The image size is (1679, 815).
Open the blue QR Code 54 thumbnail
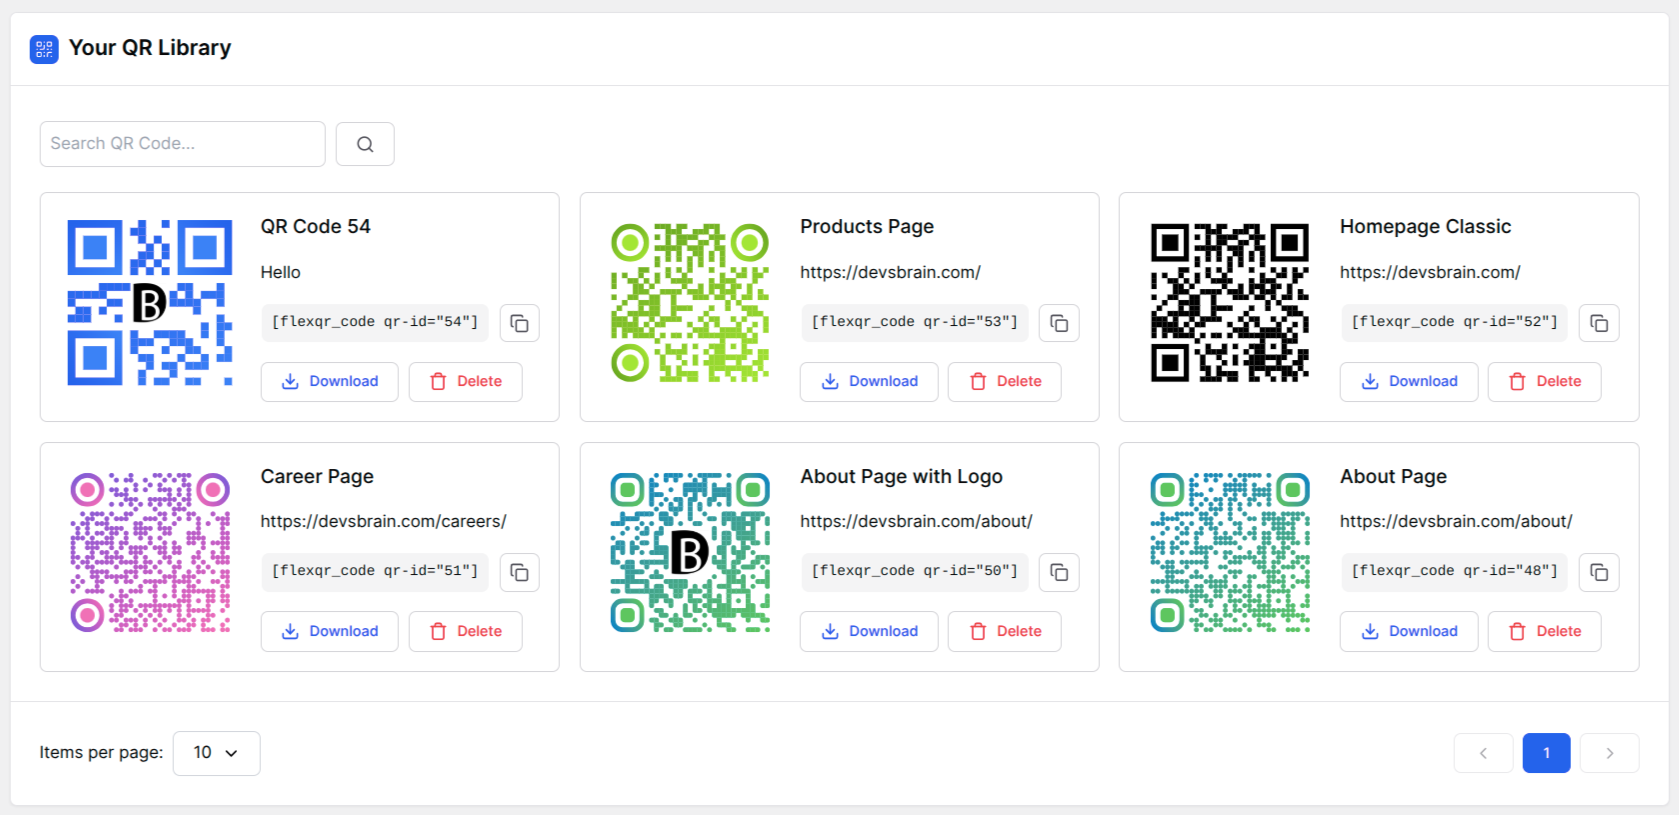tap(150, 303)
